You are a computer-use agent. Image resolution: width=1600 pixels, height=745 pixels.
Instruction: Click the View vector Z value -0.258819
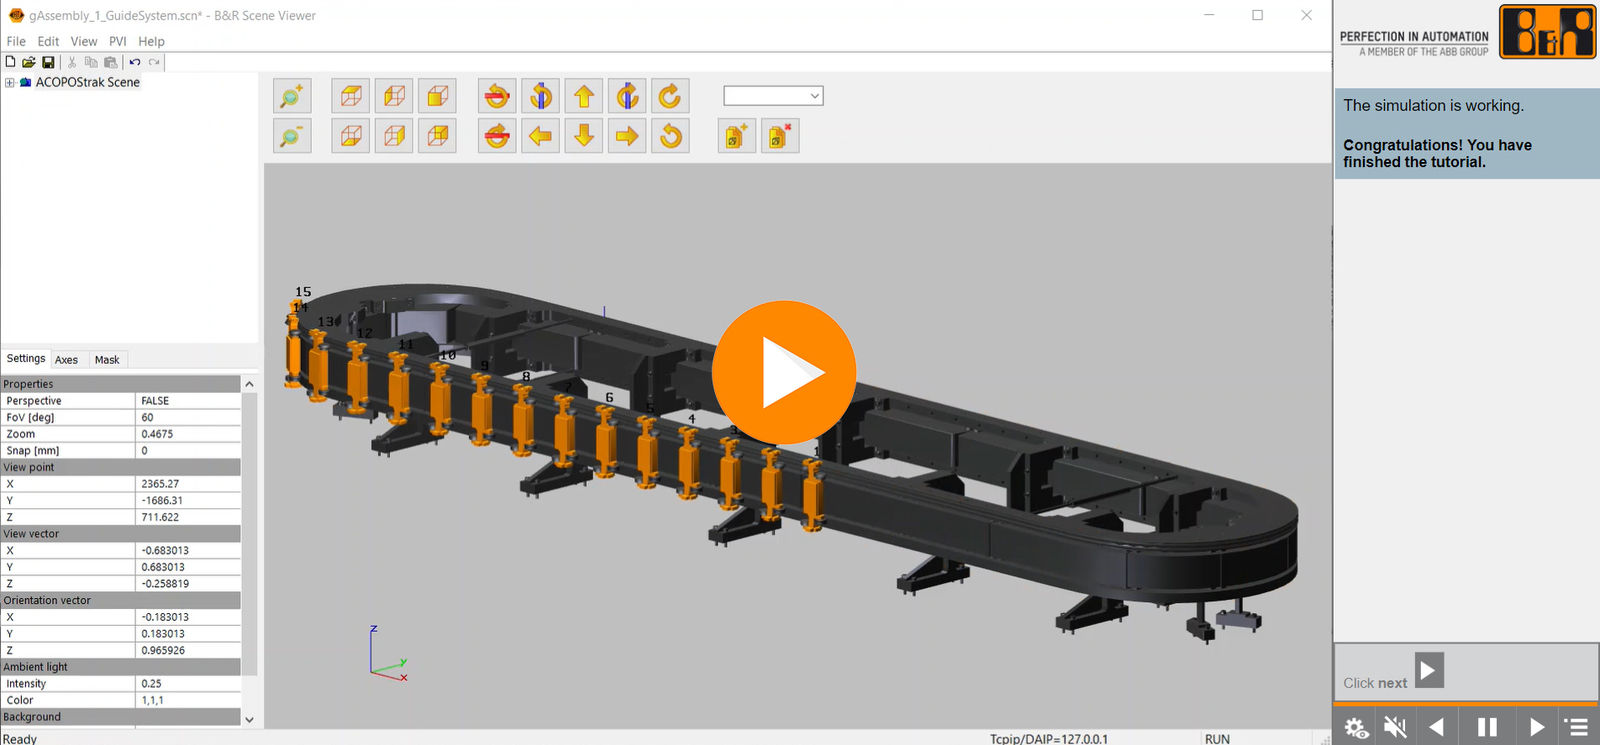pos(188,584)
